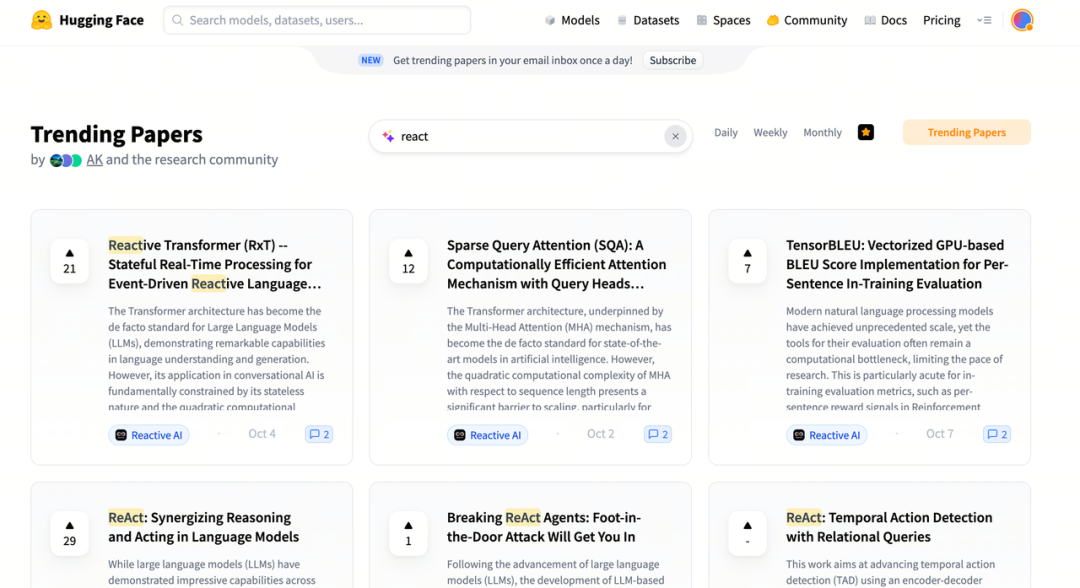1080x588 pixels.
Task: Select the Monthly filter
Action: 822,132
